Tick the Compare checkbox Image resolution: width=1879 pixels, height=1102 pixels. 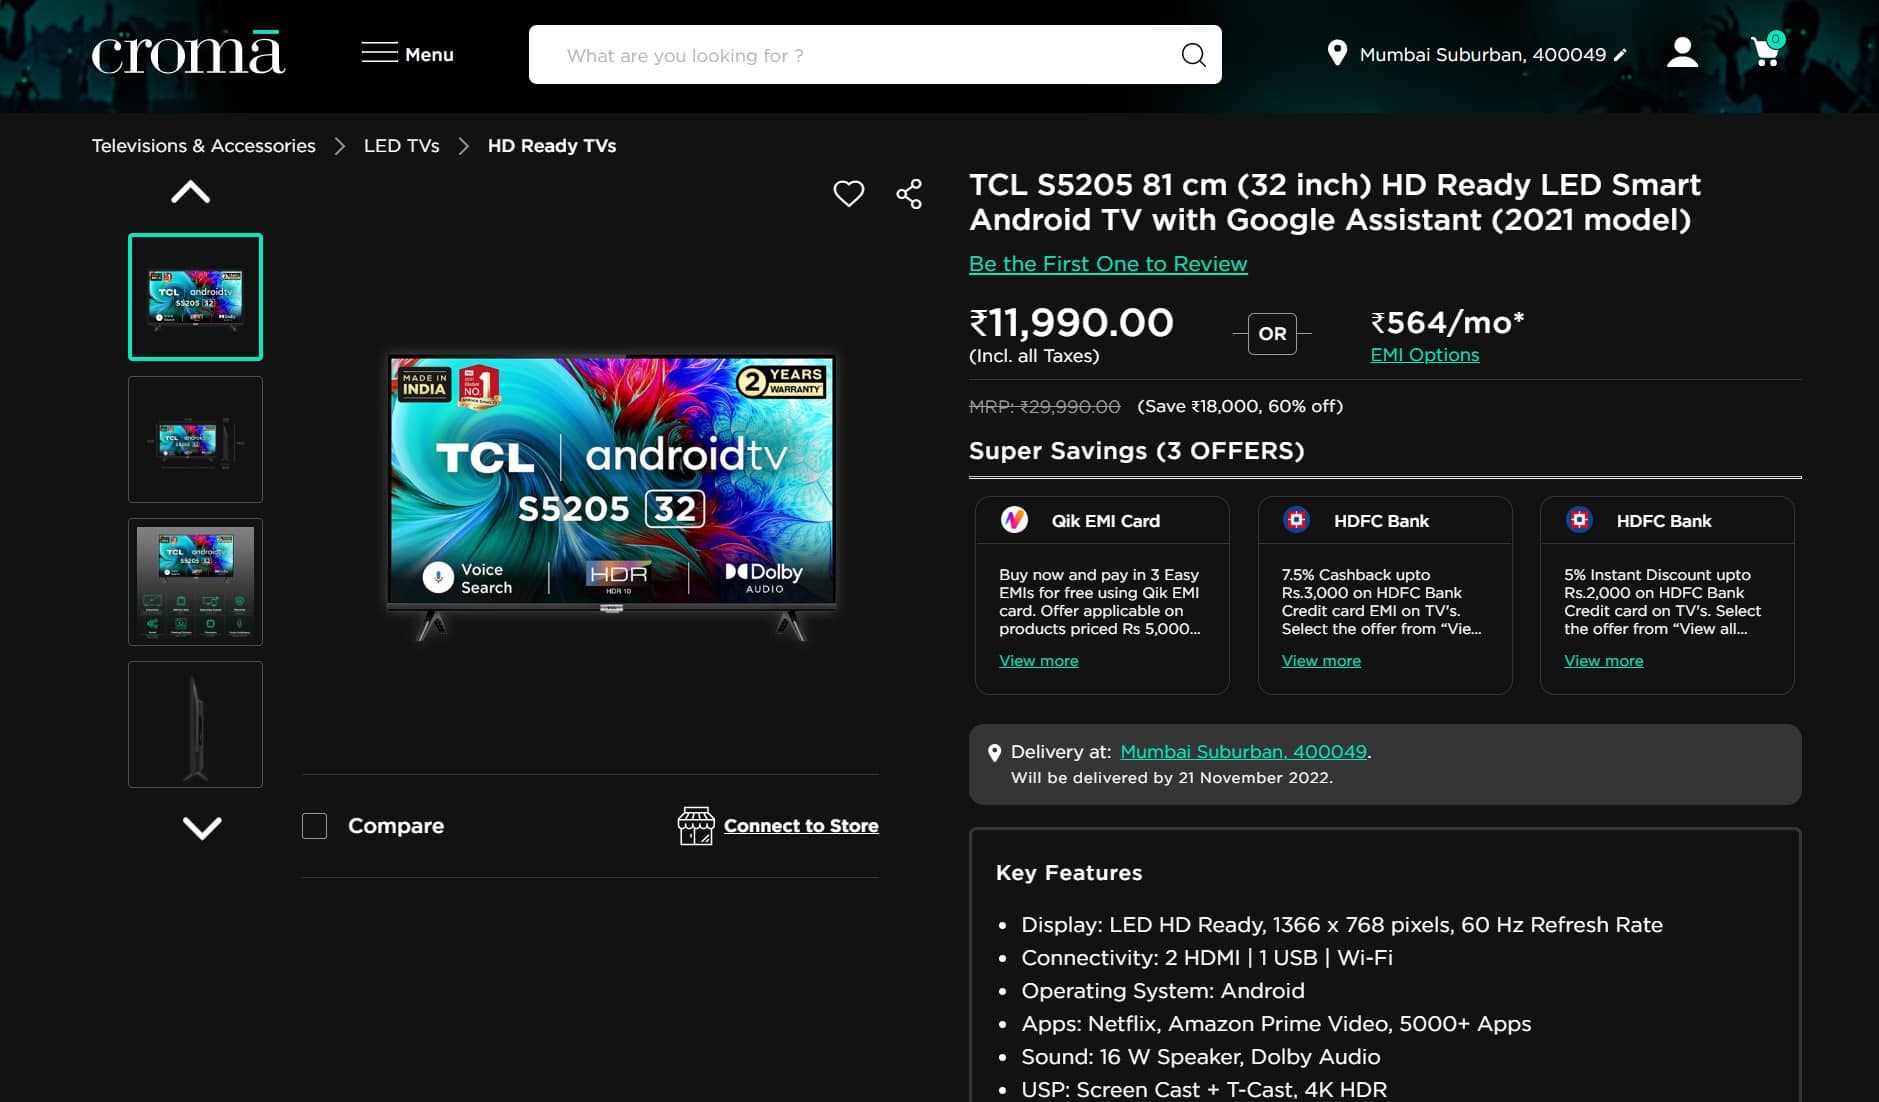pyautogui.click(x=315, y=826)
